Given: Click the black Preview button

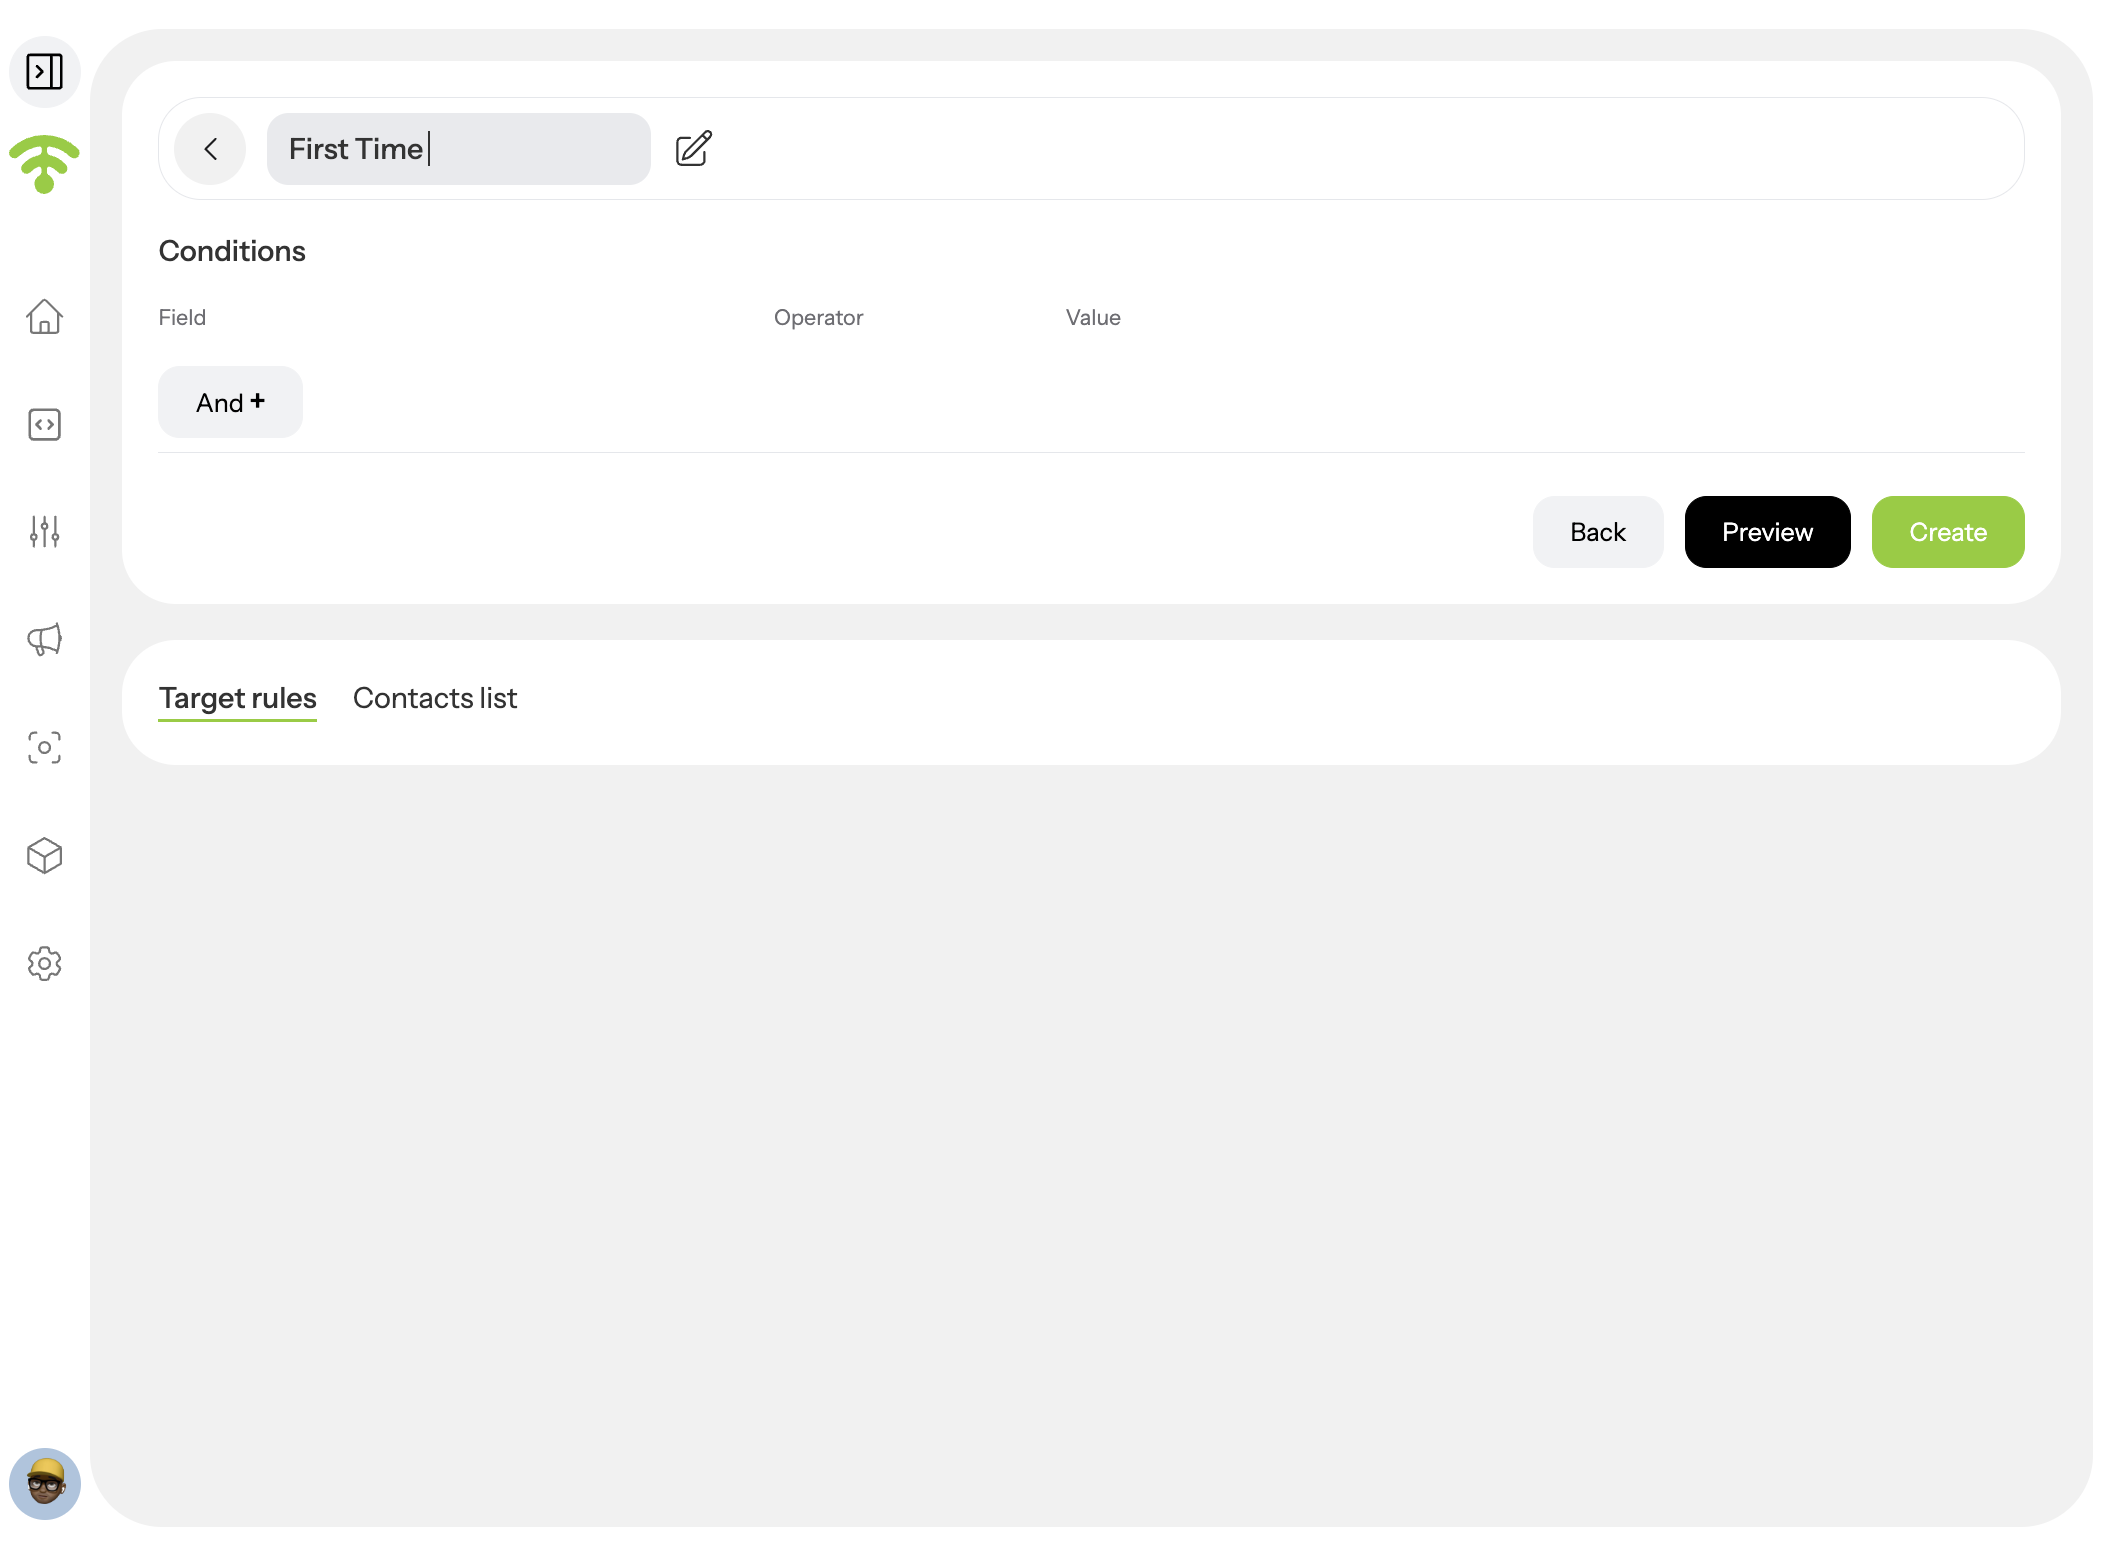Looking at the screenshot, I should click(1767, 532).
